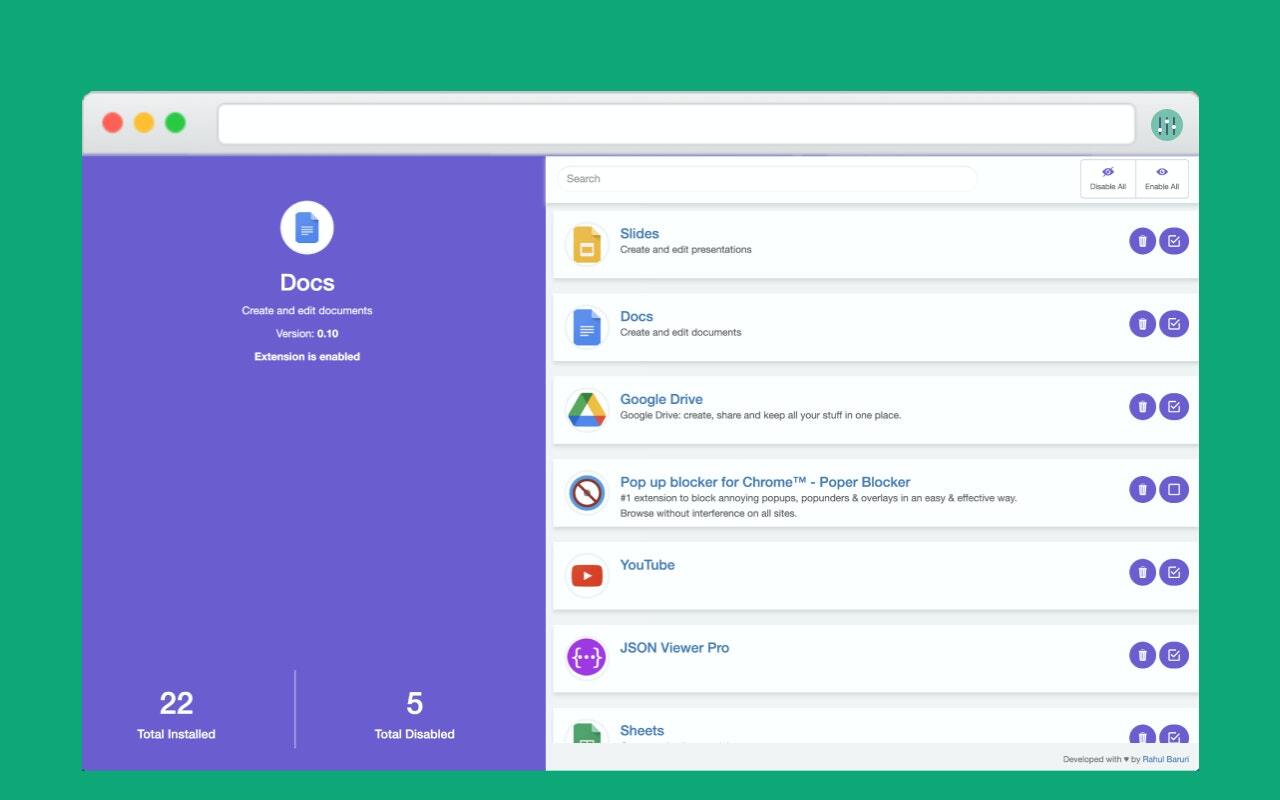Click the large Docs icon in details panel
The height and width of the screenshot is (800, 1280).
(307, 228)
